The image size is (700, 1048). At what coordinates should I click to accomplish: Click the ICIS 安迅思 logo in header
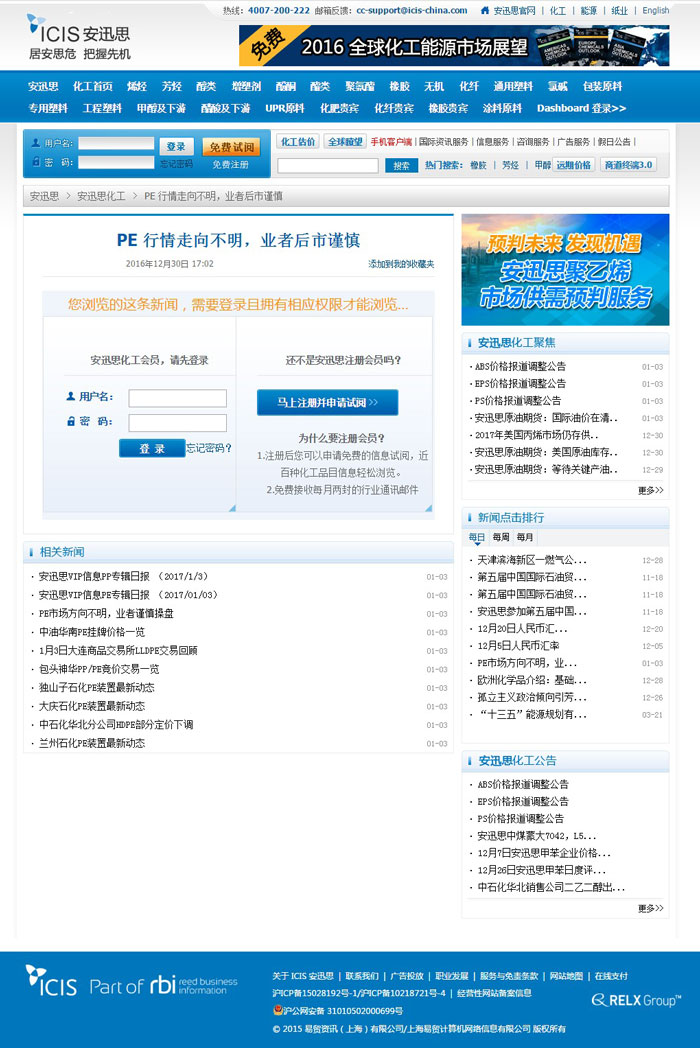(x=79, y=37)
